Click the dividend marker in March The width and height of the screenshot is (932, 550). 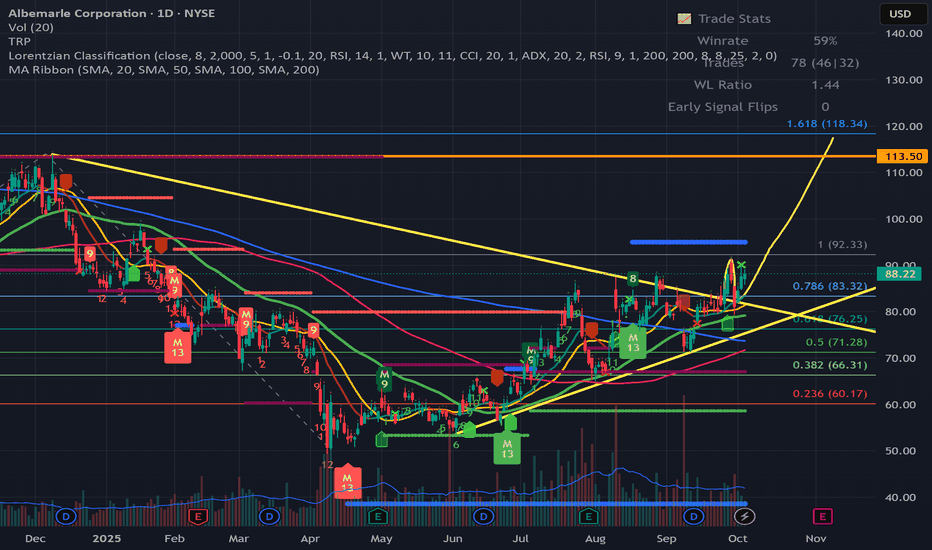point(269,517)
